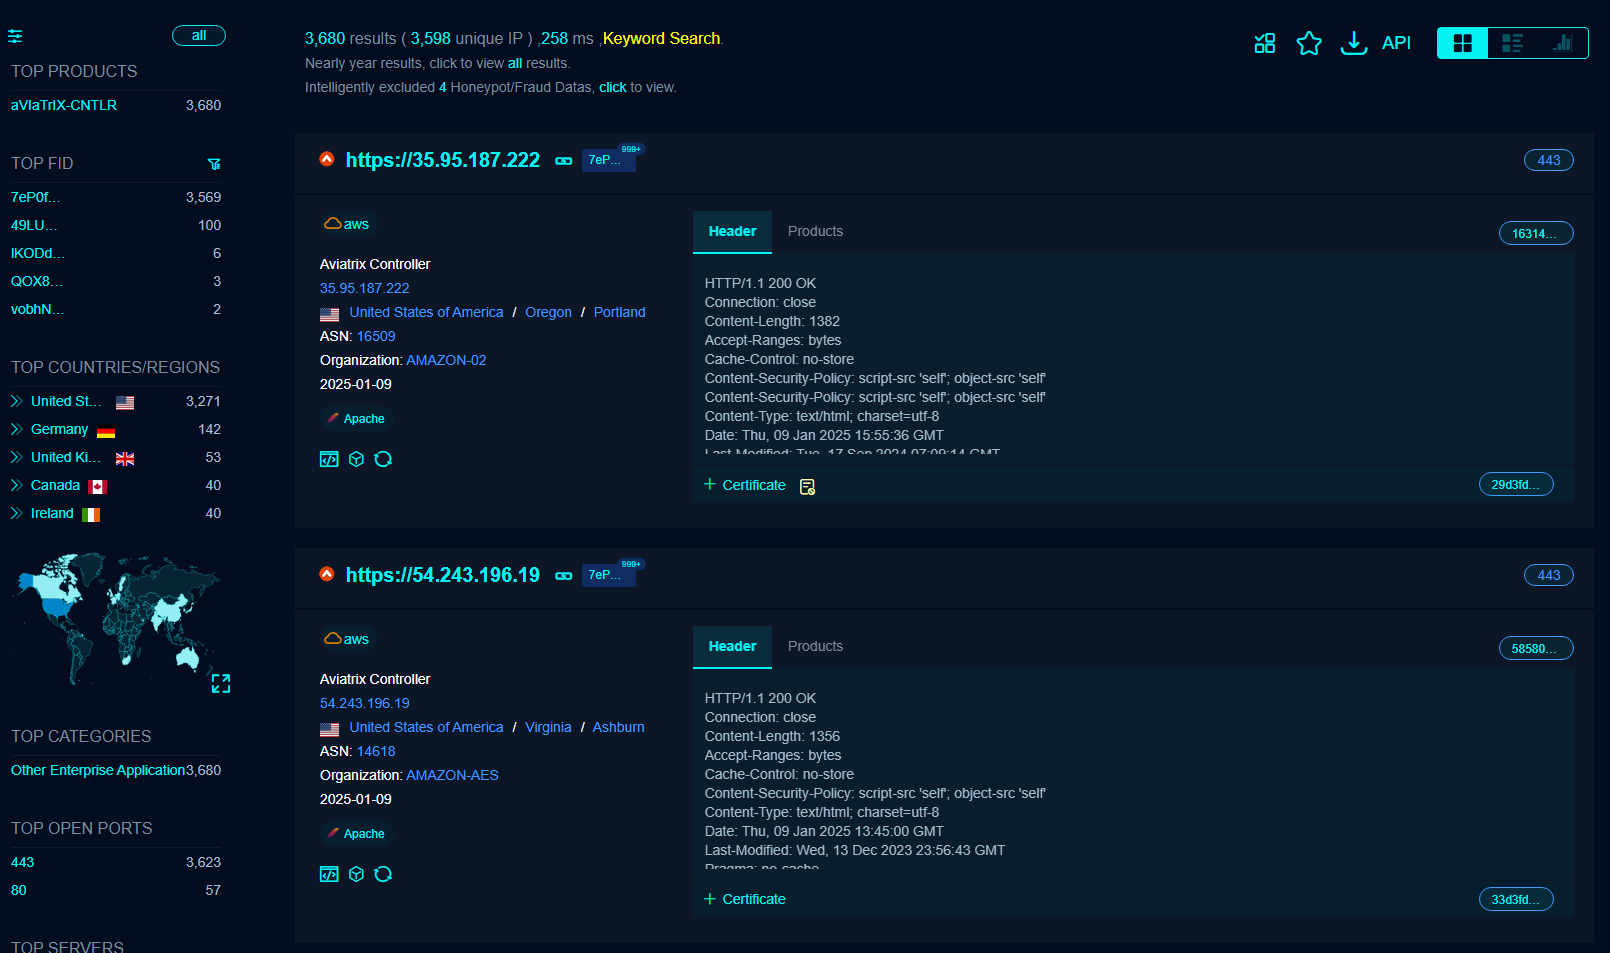Expand the United States country entry
The width and height of the screenshot is (1610, 953).
coord(15,401)
